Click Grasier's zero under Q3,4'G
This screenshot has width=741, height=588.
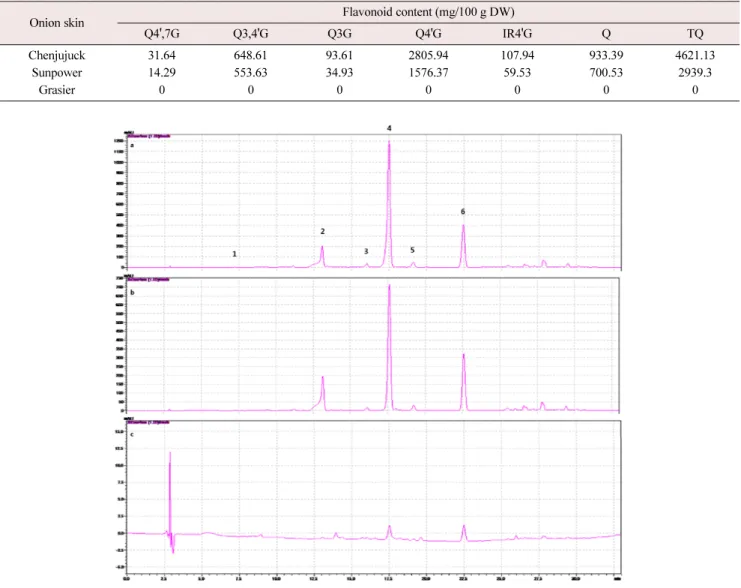pos(250,90)
